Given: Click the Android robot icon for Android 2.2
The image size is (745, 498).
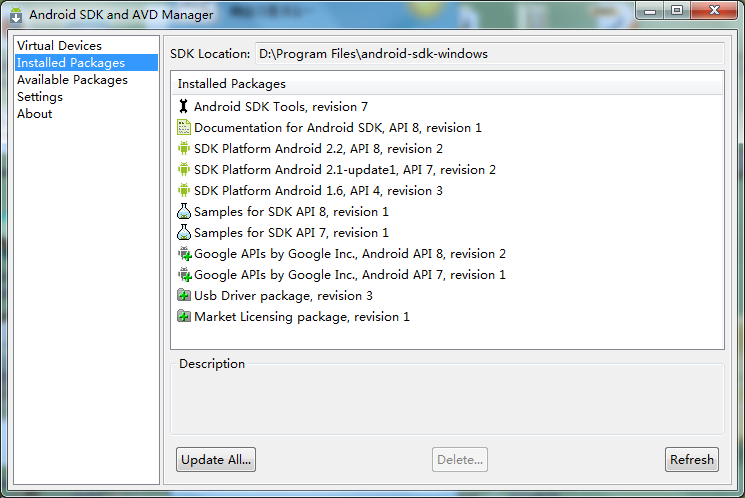Looking at the screenshot, I should 183,148.
